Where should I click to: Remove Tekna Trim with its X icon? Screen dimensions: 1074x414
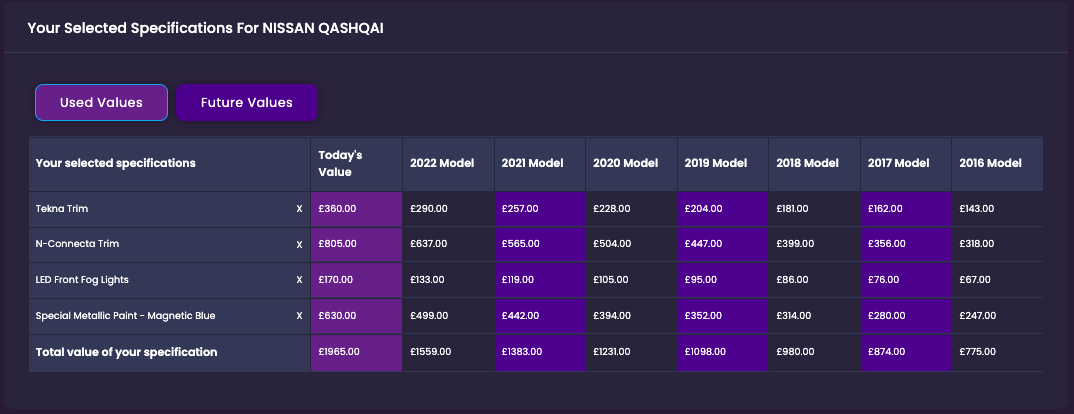click(299, 209)
